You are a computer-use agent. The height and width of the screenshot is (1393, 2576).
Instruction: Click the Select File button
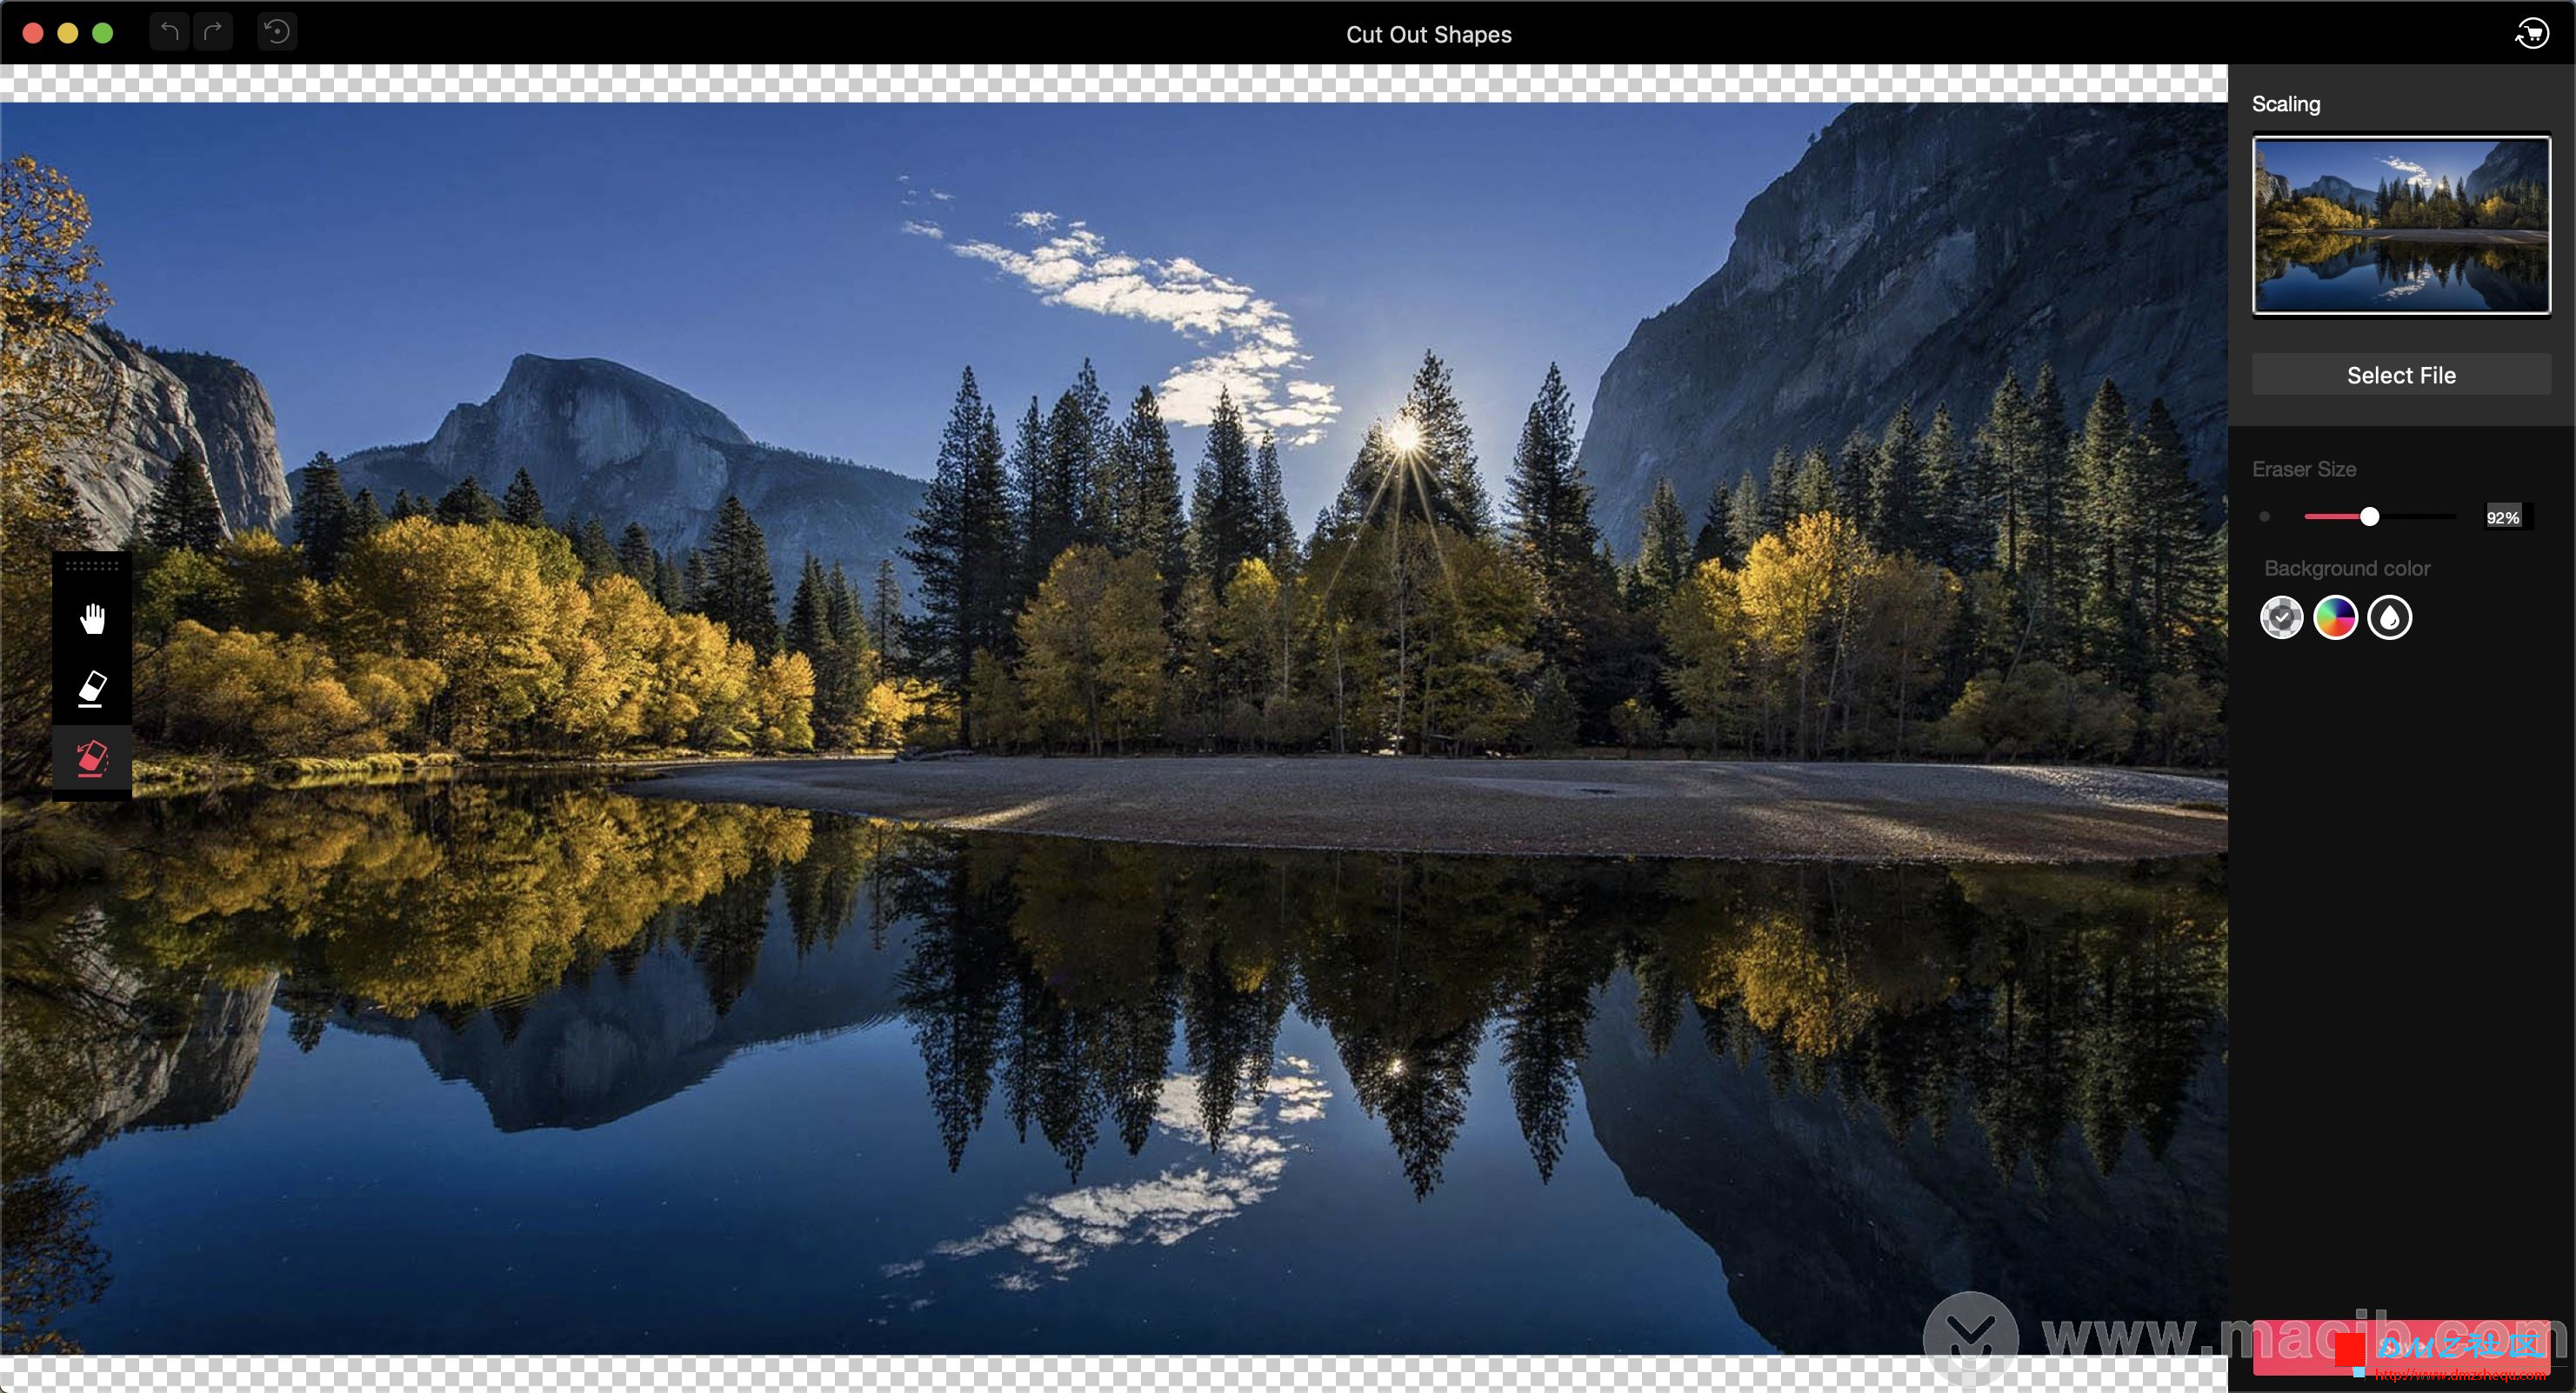coord(2401,375)
